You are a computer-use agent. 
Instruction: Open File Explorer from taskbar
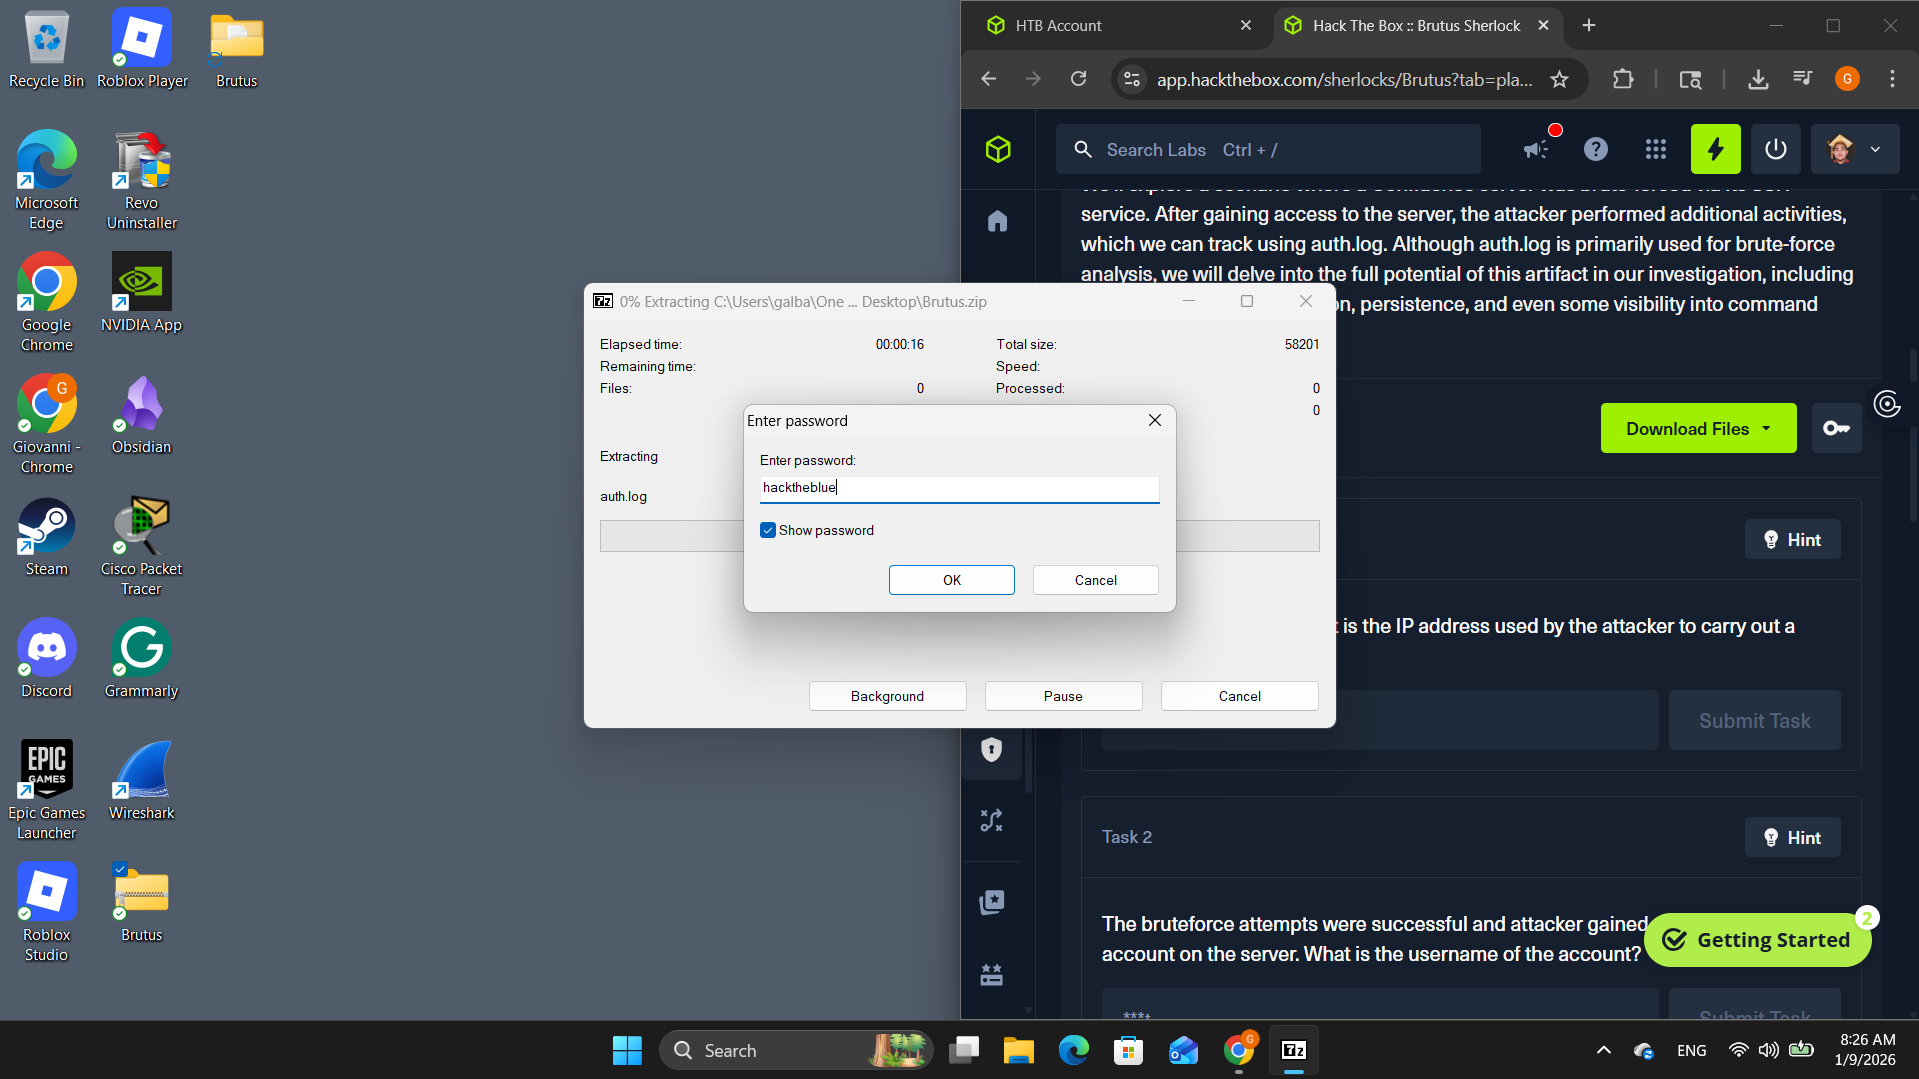pos(1018,1051)
